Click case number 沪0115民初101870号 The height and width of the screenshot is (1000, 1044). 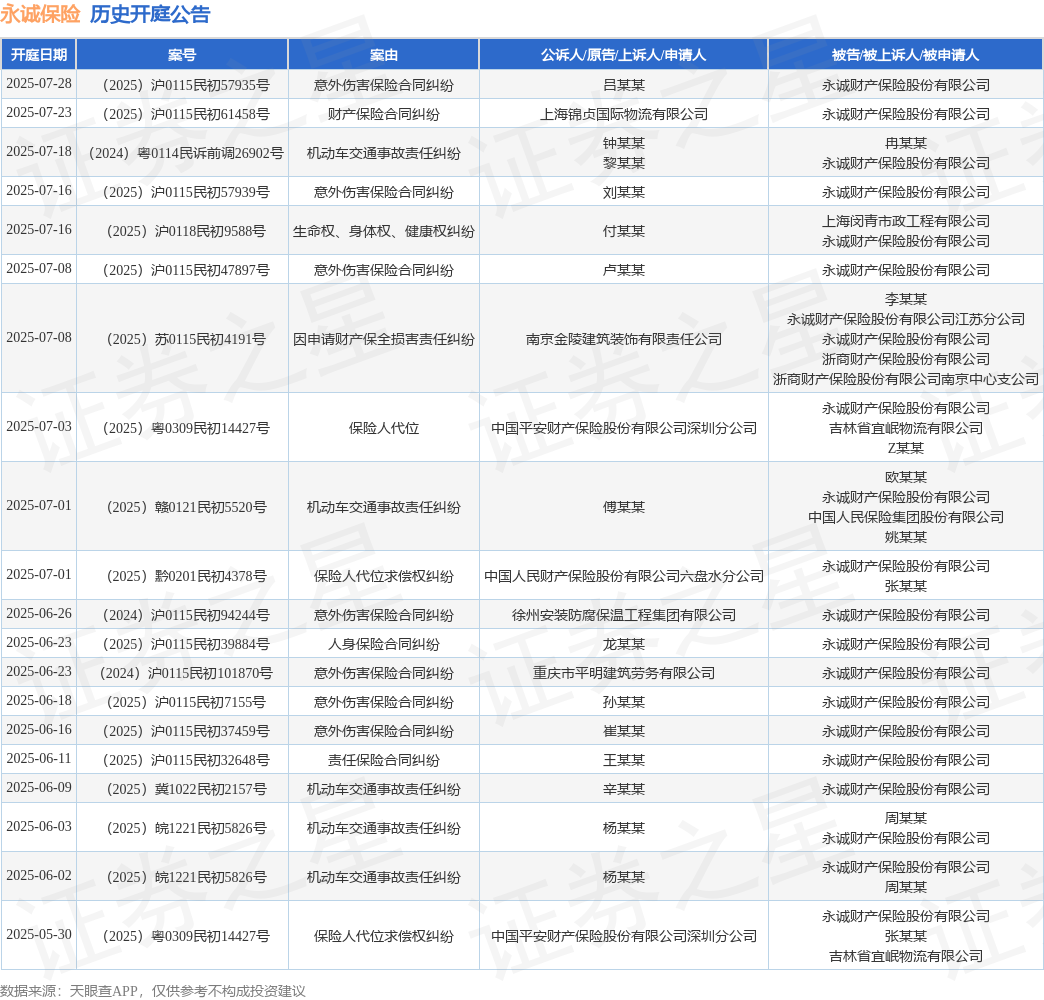(186, 673)
